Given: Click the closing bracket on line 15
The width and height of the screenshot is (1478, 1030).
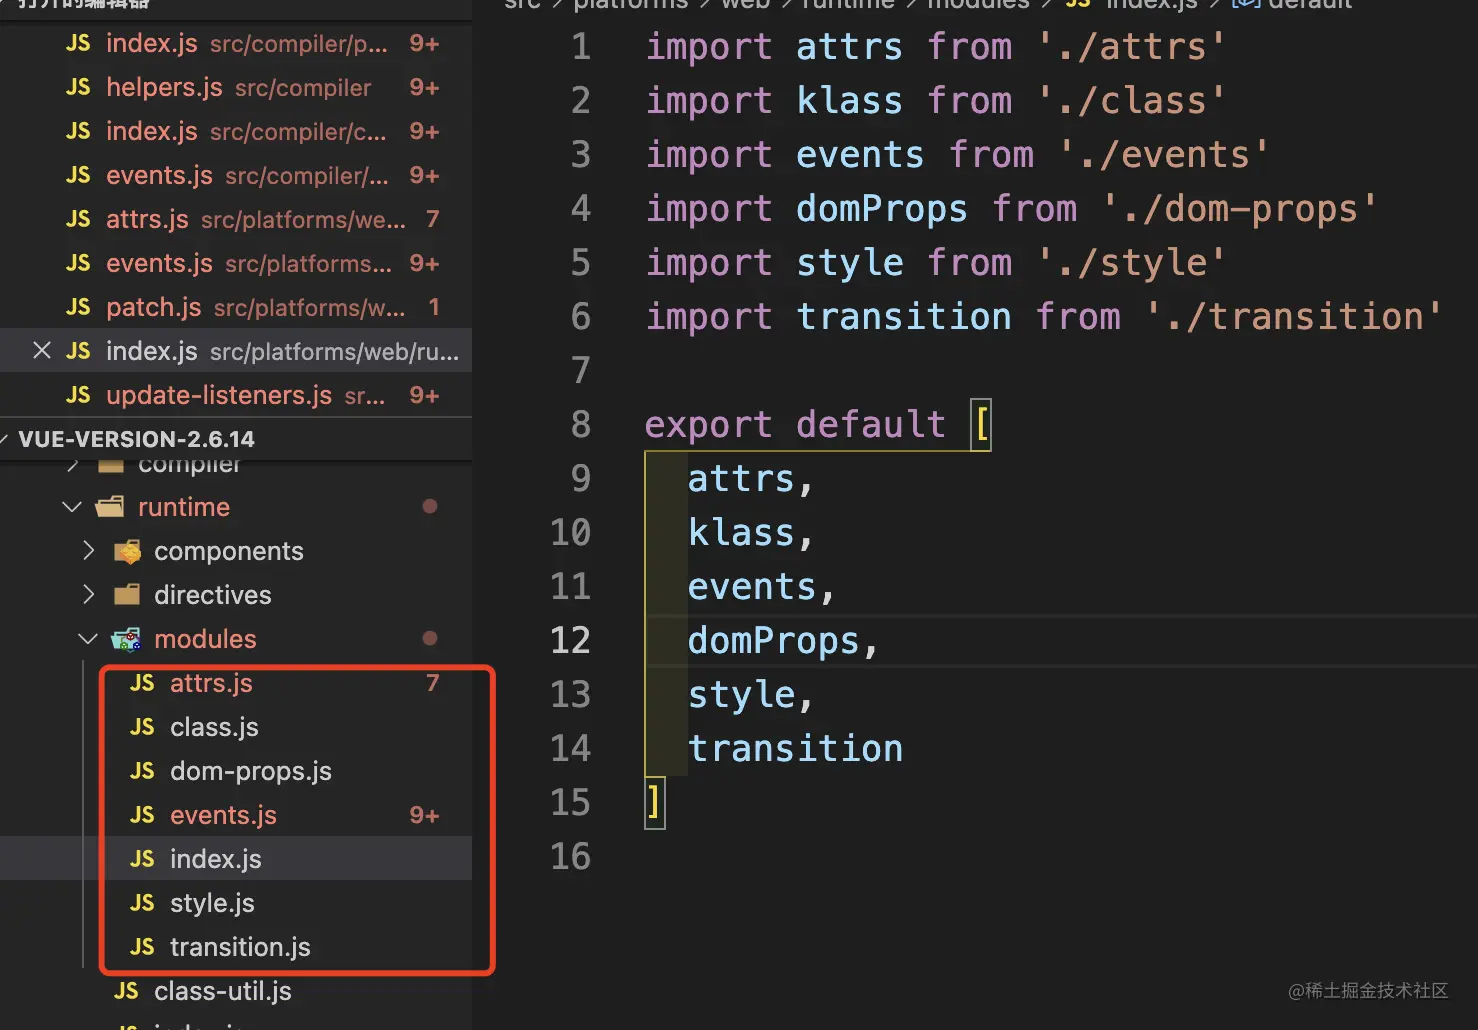Looking at the screenshot, I should (654, 803).
